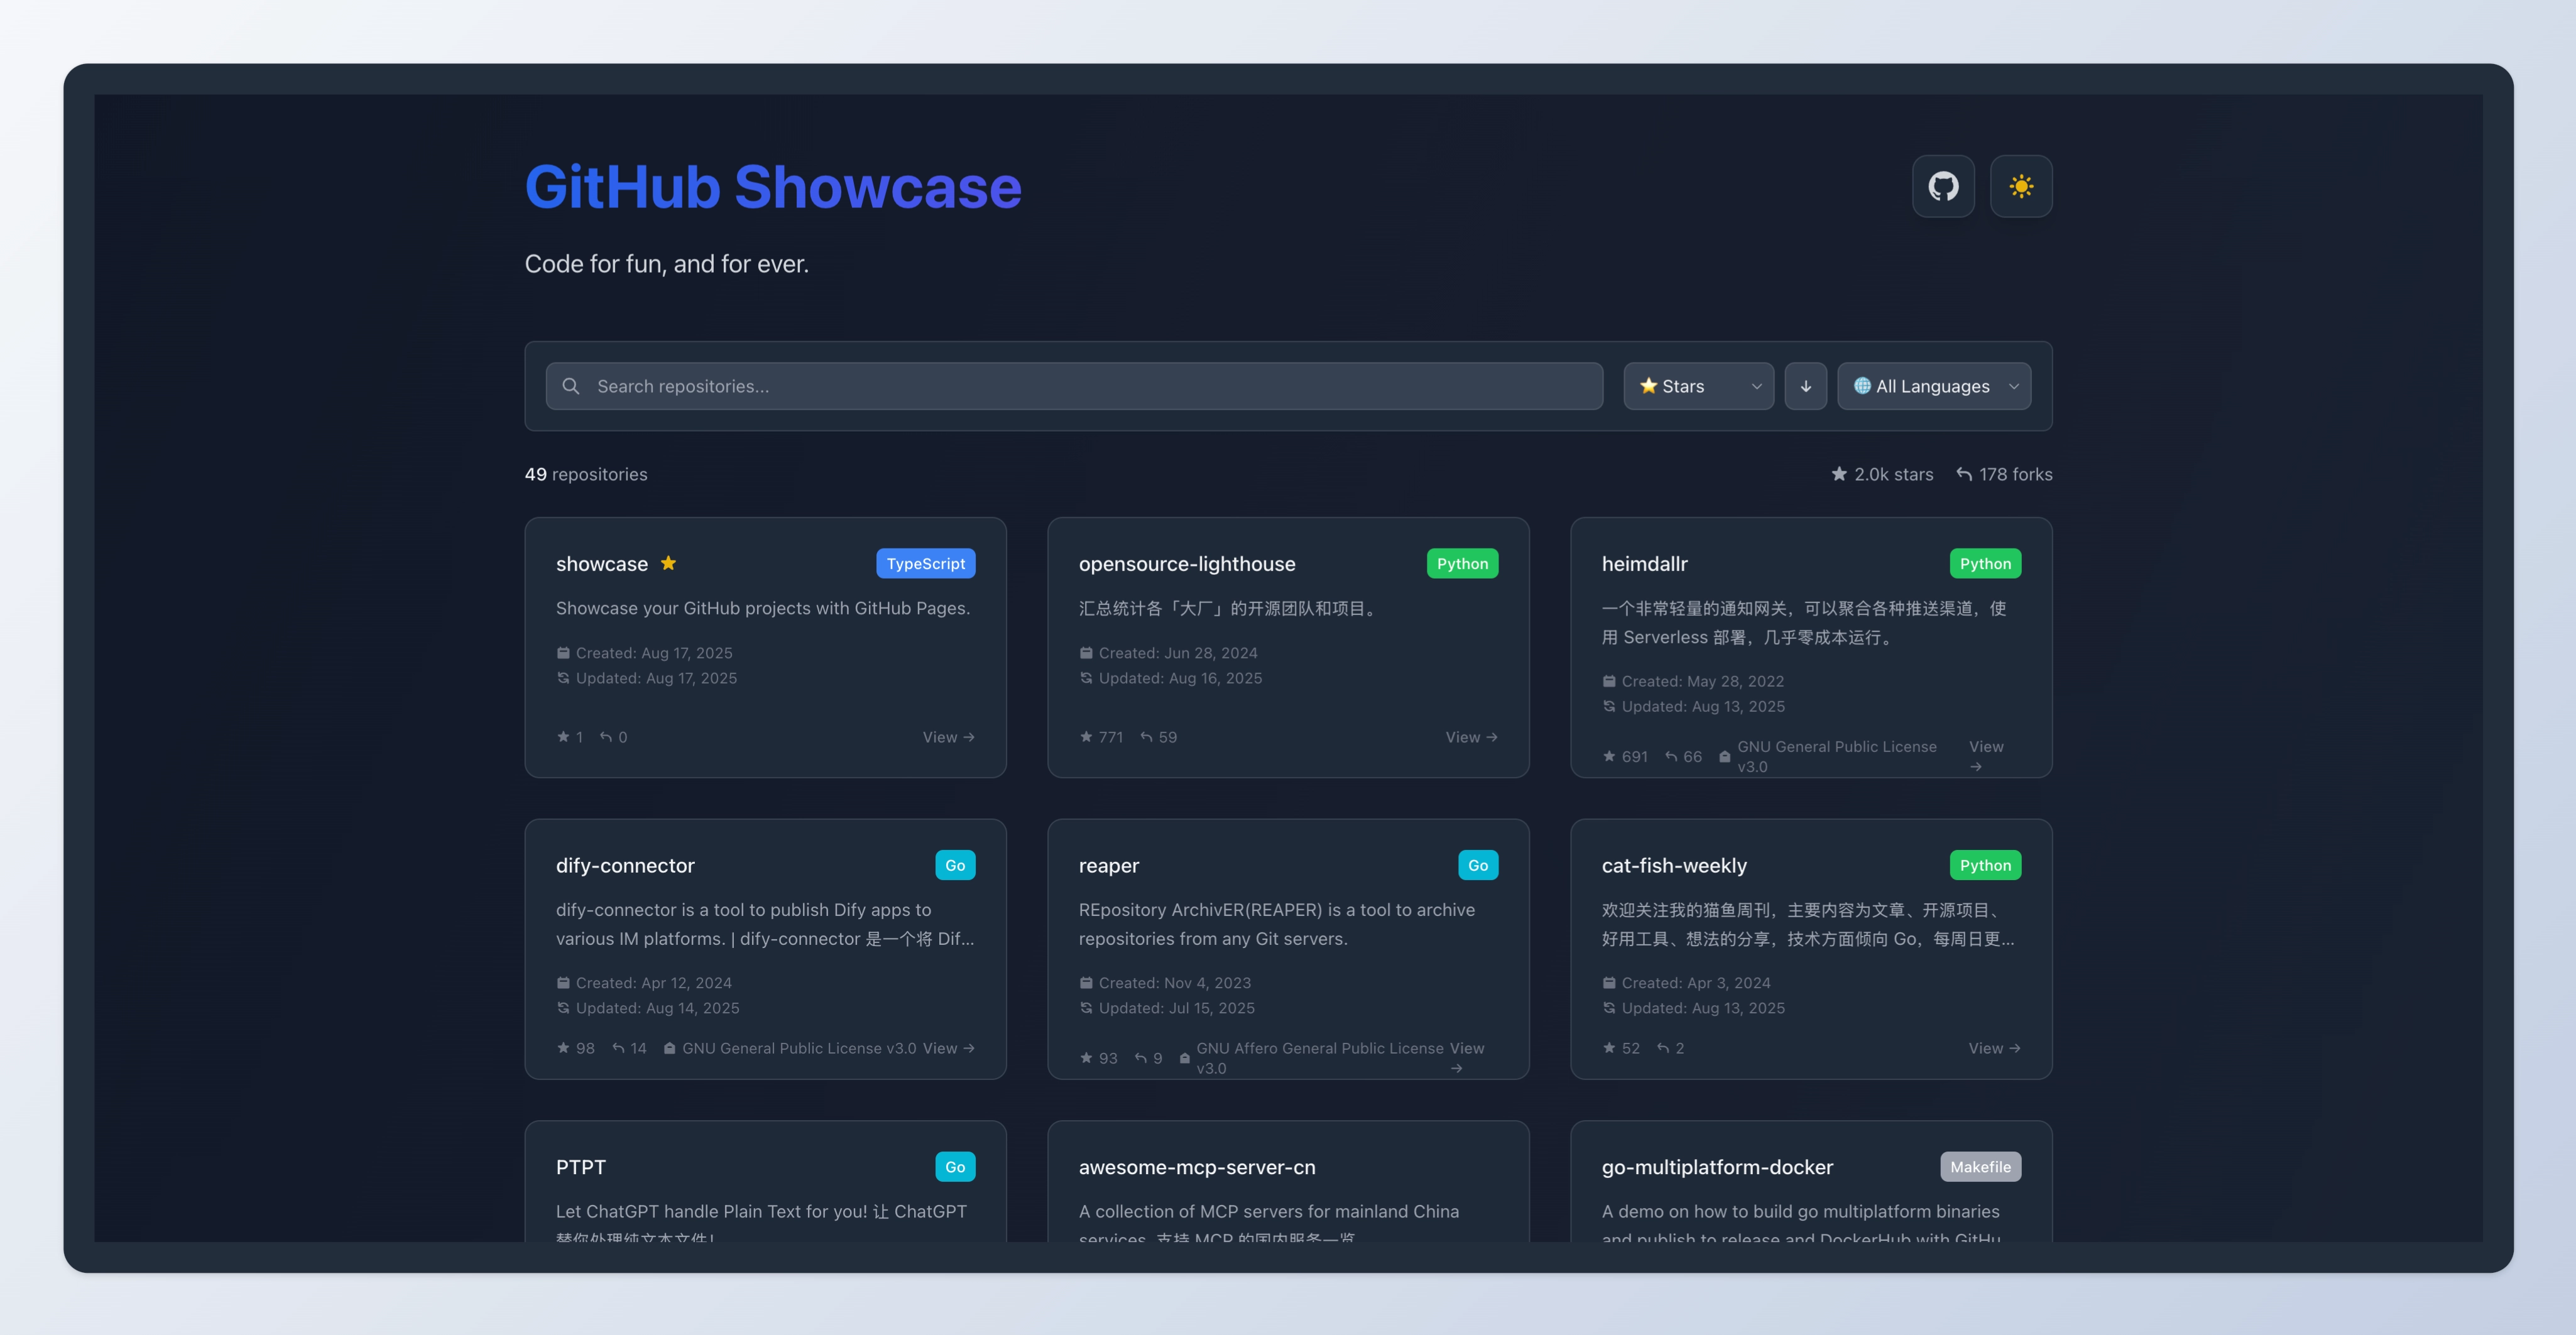
Task: Click star icon showing 98 stars
Action: (563, 1048)
